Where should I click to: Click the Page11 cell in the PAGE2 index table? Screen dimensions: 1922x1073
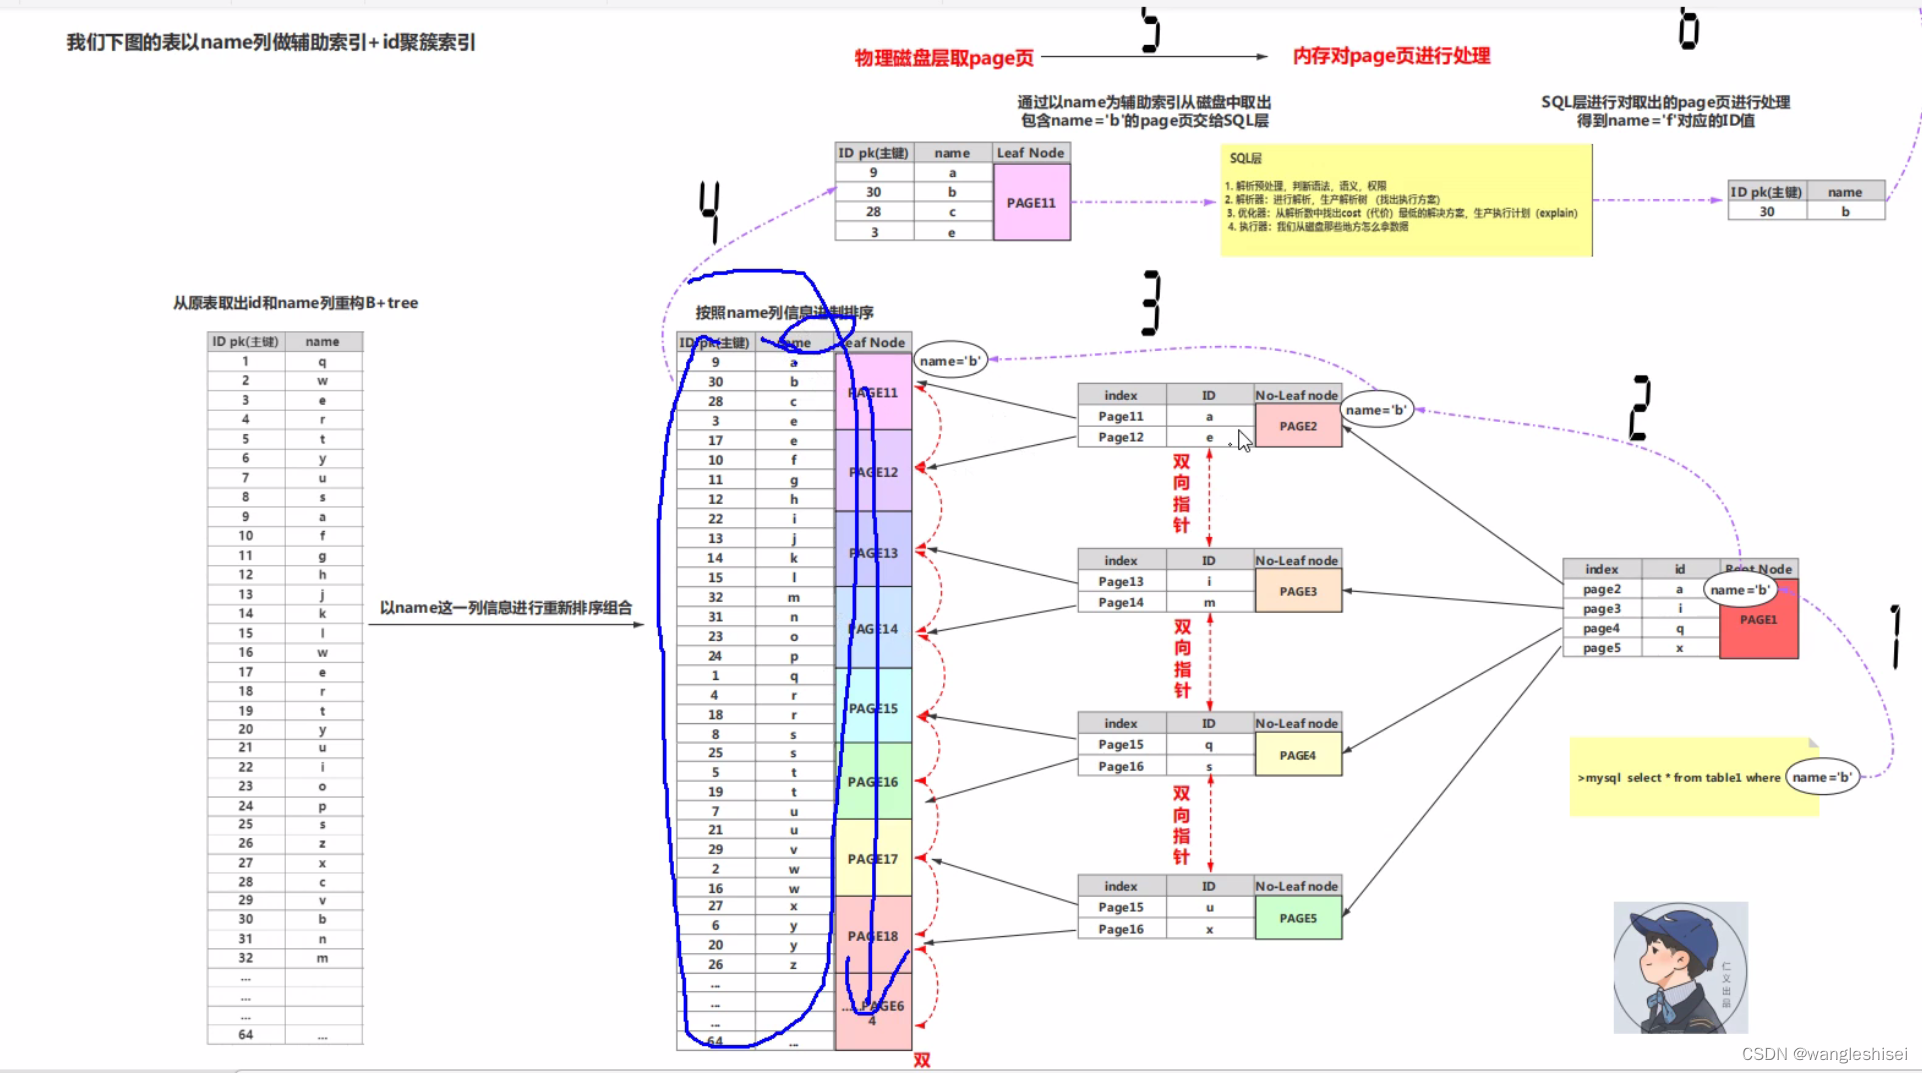pos(1121,416)
